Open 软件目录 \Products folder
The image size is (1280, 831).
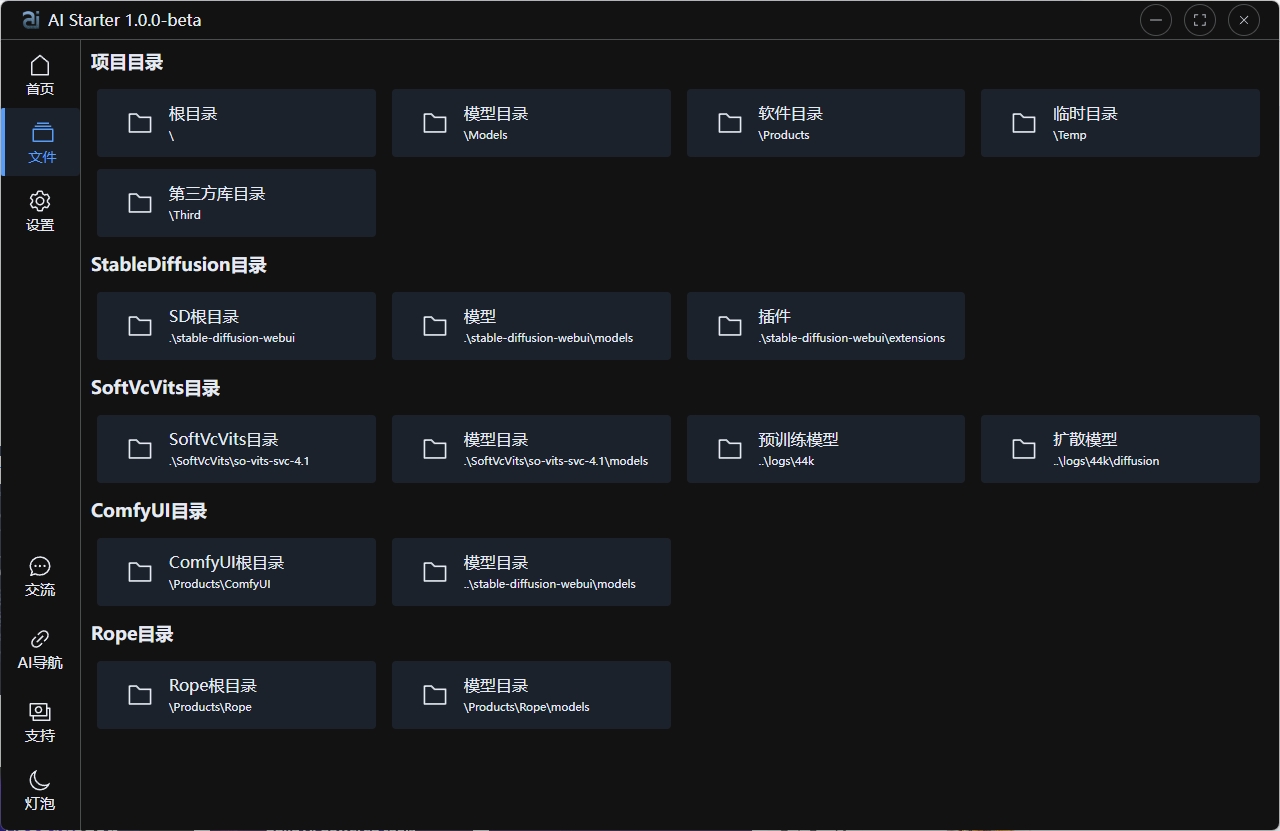pos(825,123)
